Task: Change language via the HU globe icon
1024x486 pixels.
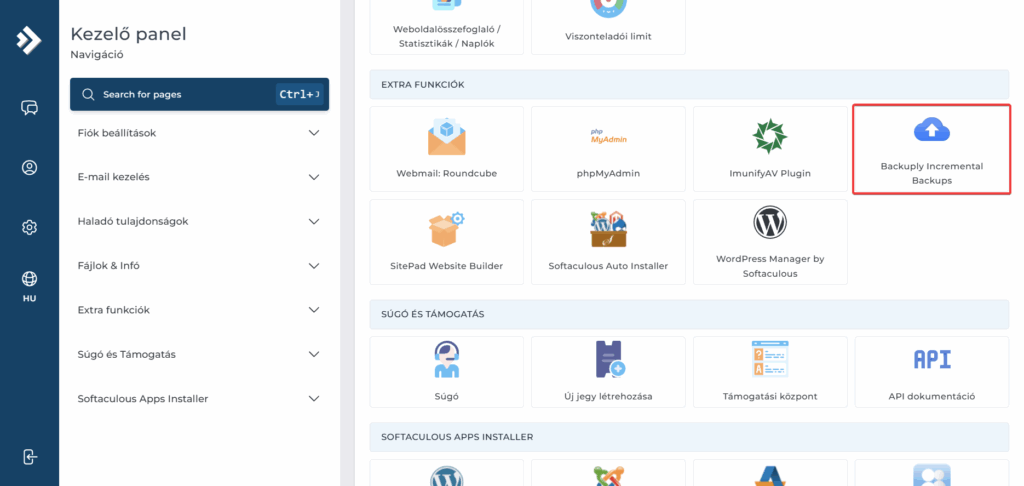Action: point(29,286)
